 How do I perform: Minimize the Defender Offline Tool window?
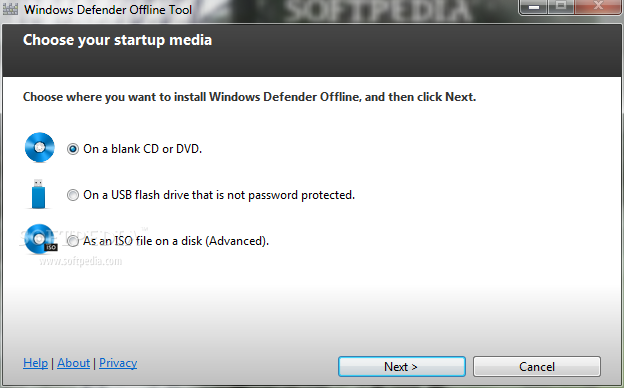tap(534, 7)
